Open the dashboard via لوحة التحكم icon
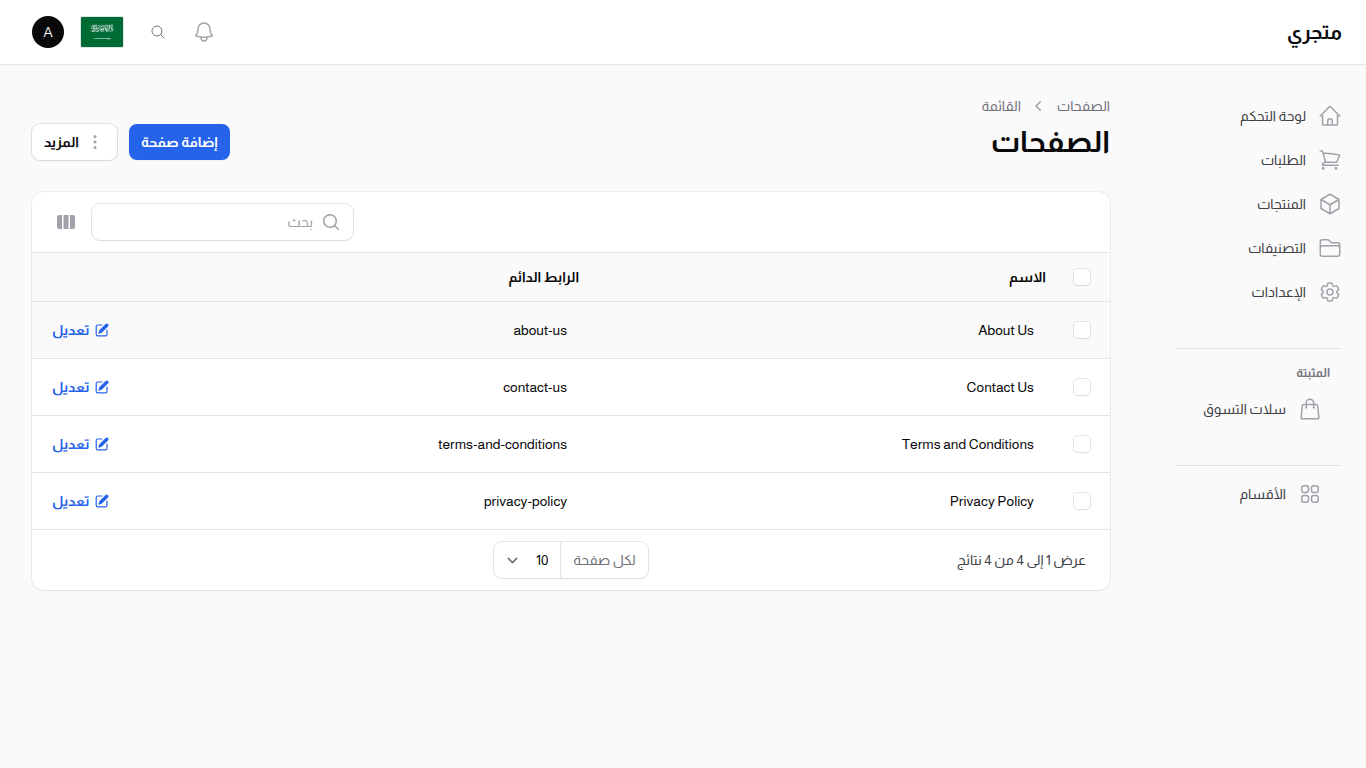The height and width of the screenshot is (768, 1366). (x=1330, y=115)
